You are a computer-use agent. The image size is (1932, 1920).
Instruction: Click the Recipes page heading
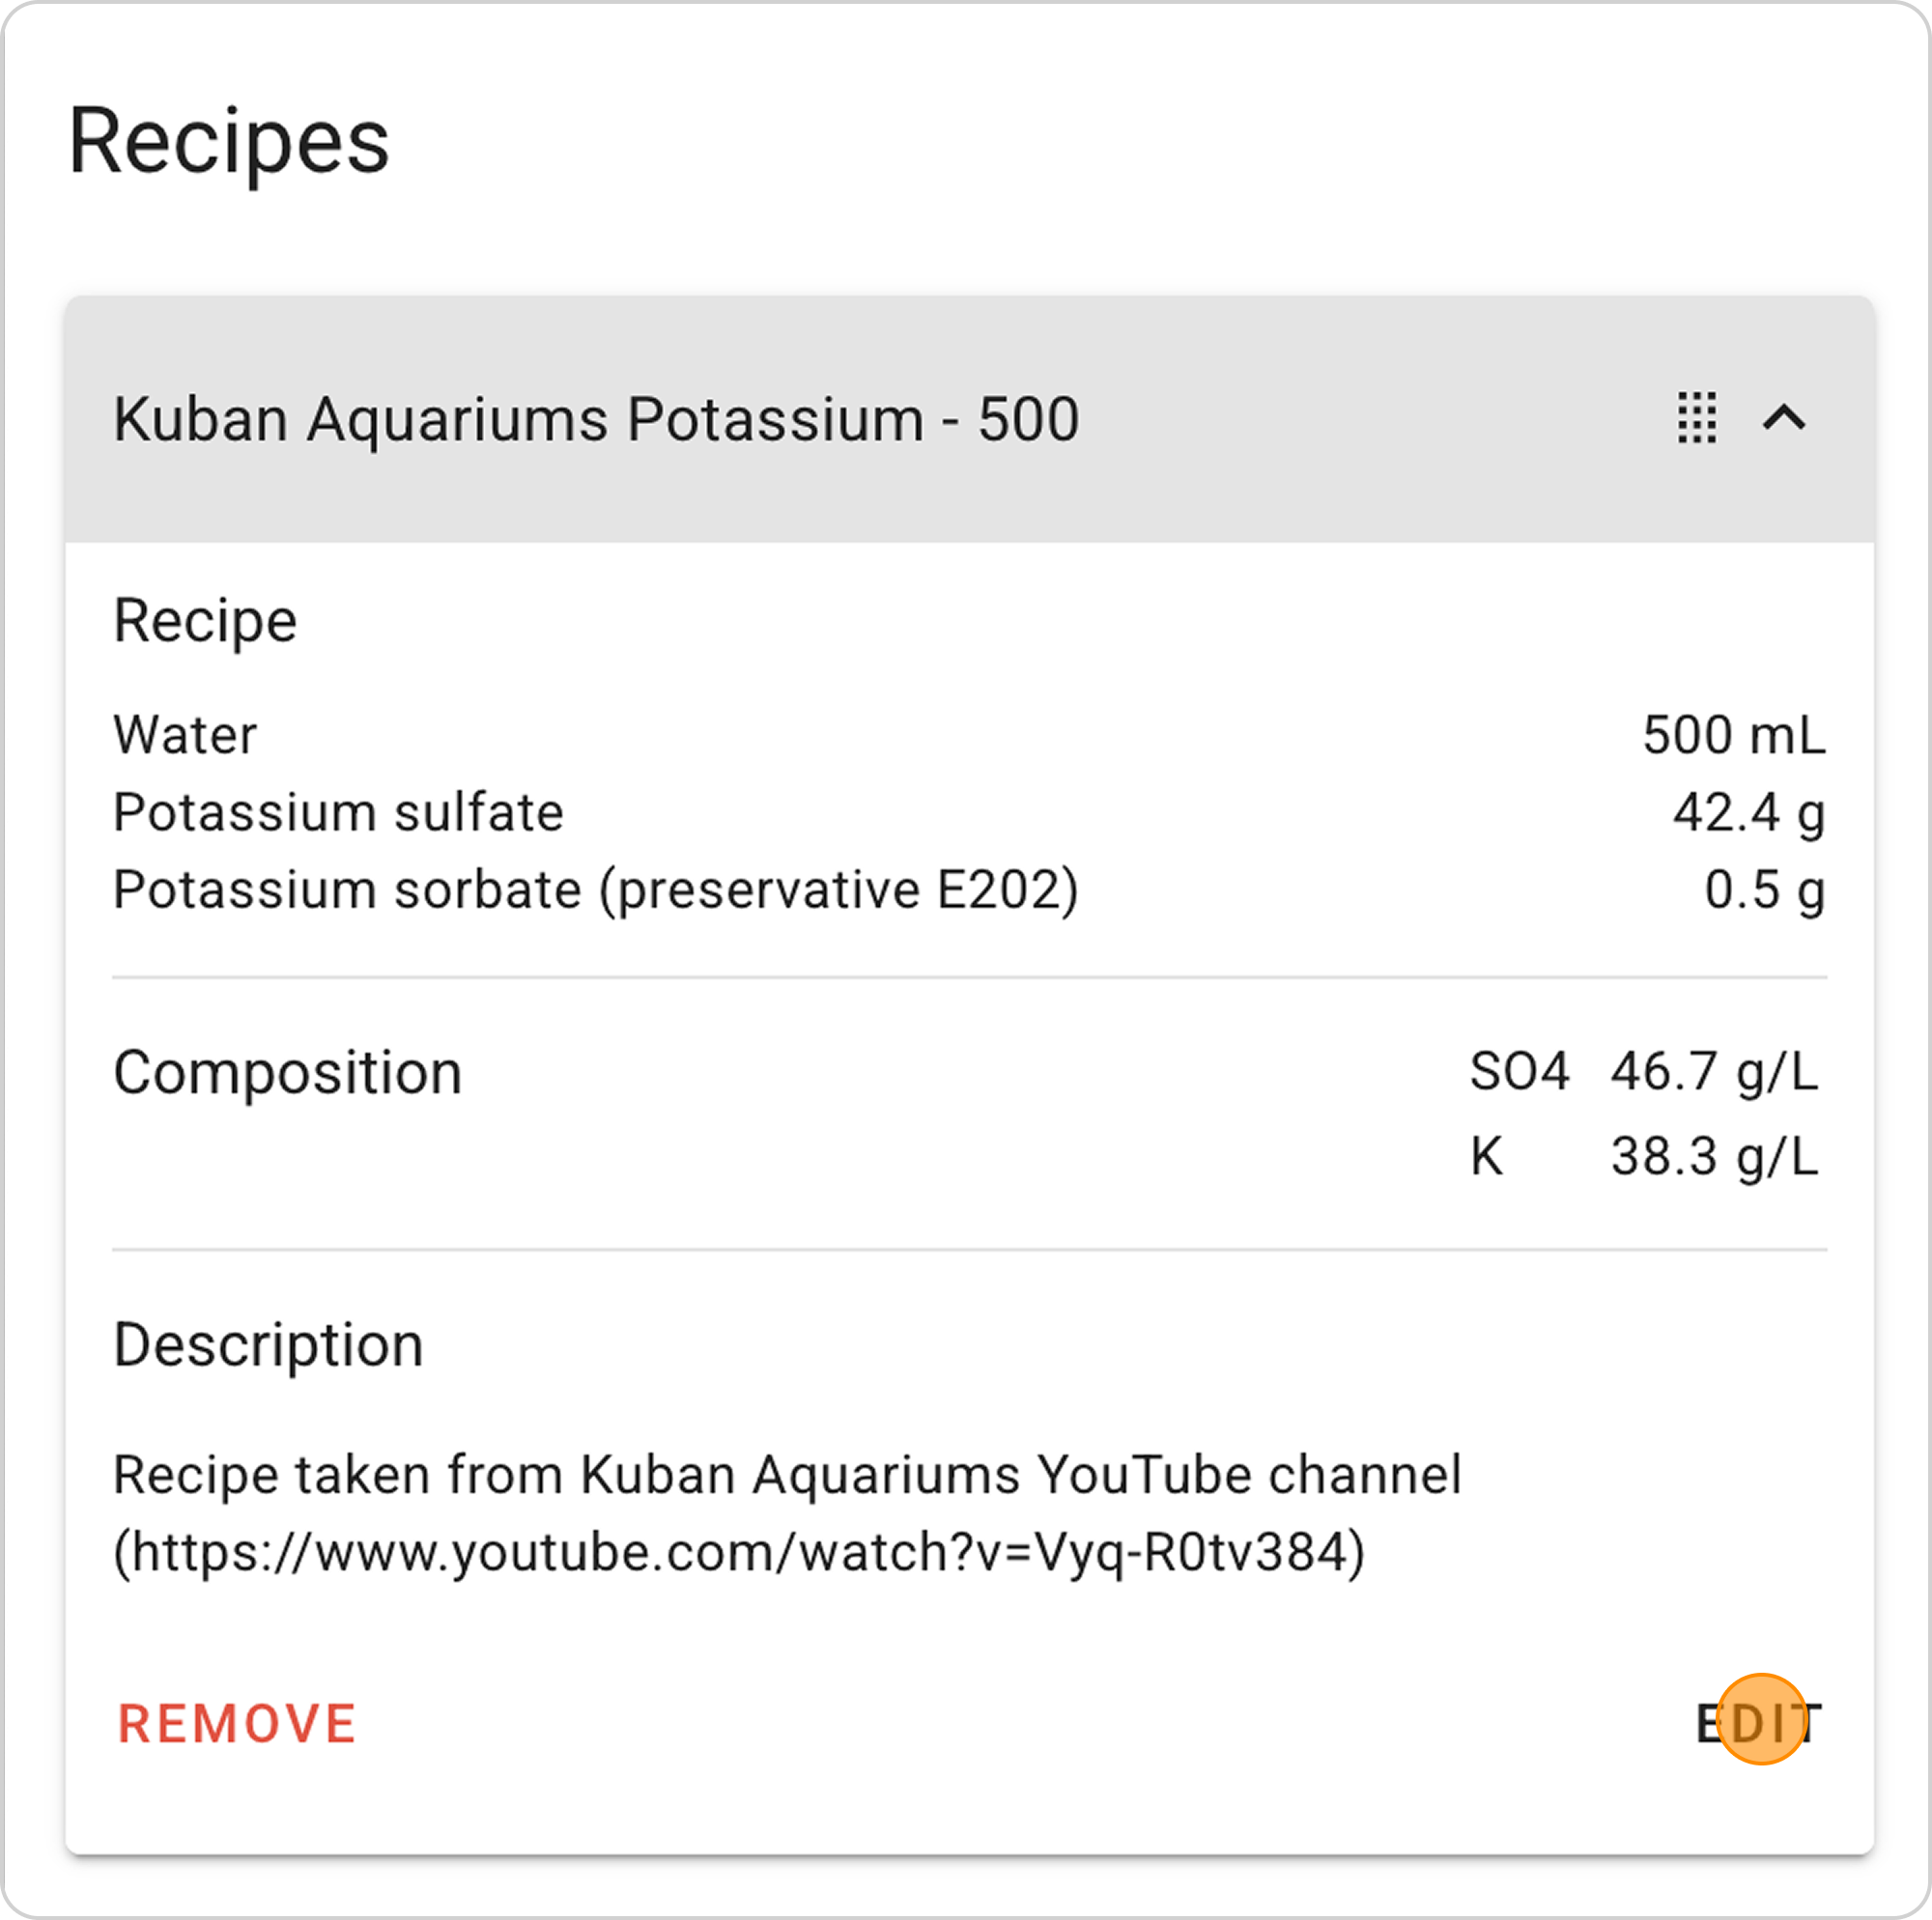pyautogui.click(x=229, y=142)
